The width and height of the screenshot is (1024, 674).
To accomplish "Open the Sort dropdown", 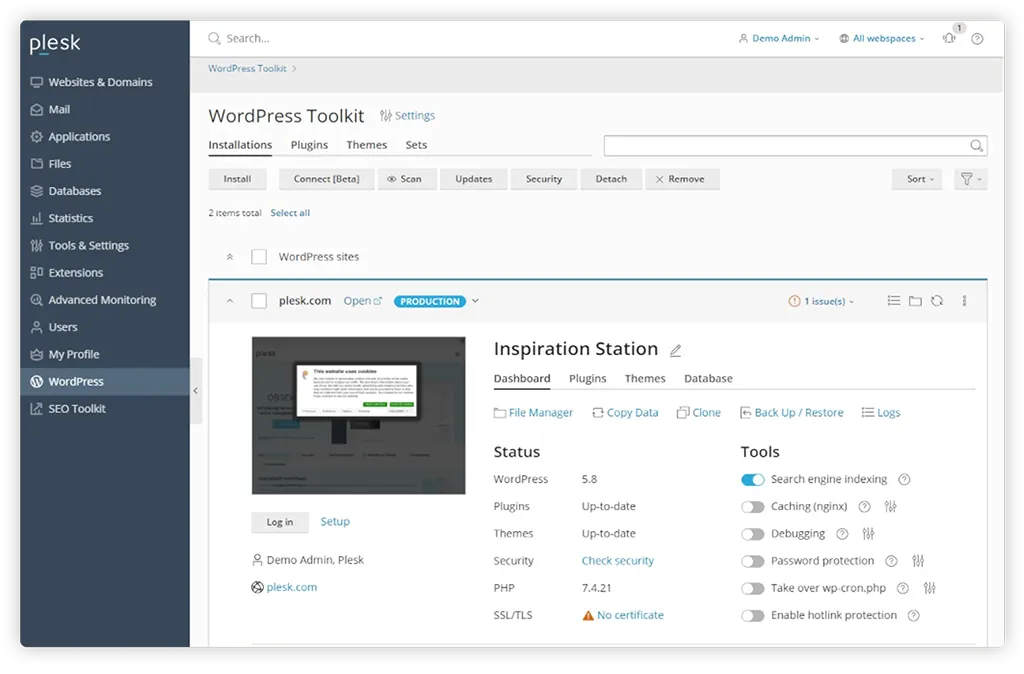I will point(915,179).
